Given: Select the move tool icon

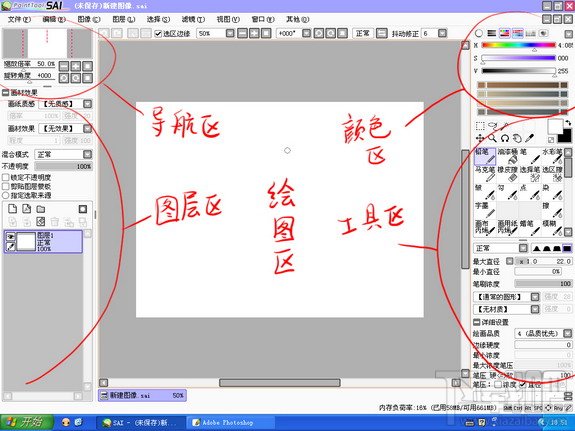Looking at the screenshot, I should pos(480,138).
